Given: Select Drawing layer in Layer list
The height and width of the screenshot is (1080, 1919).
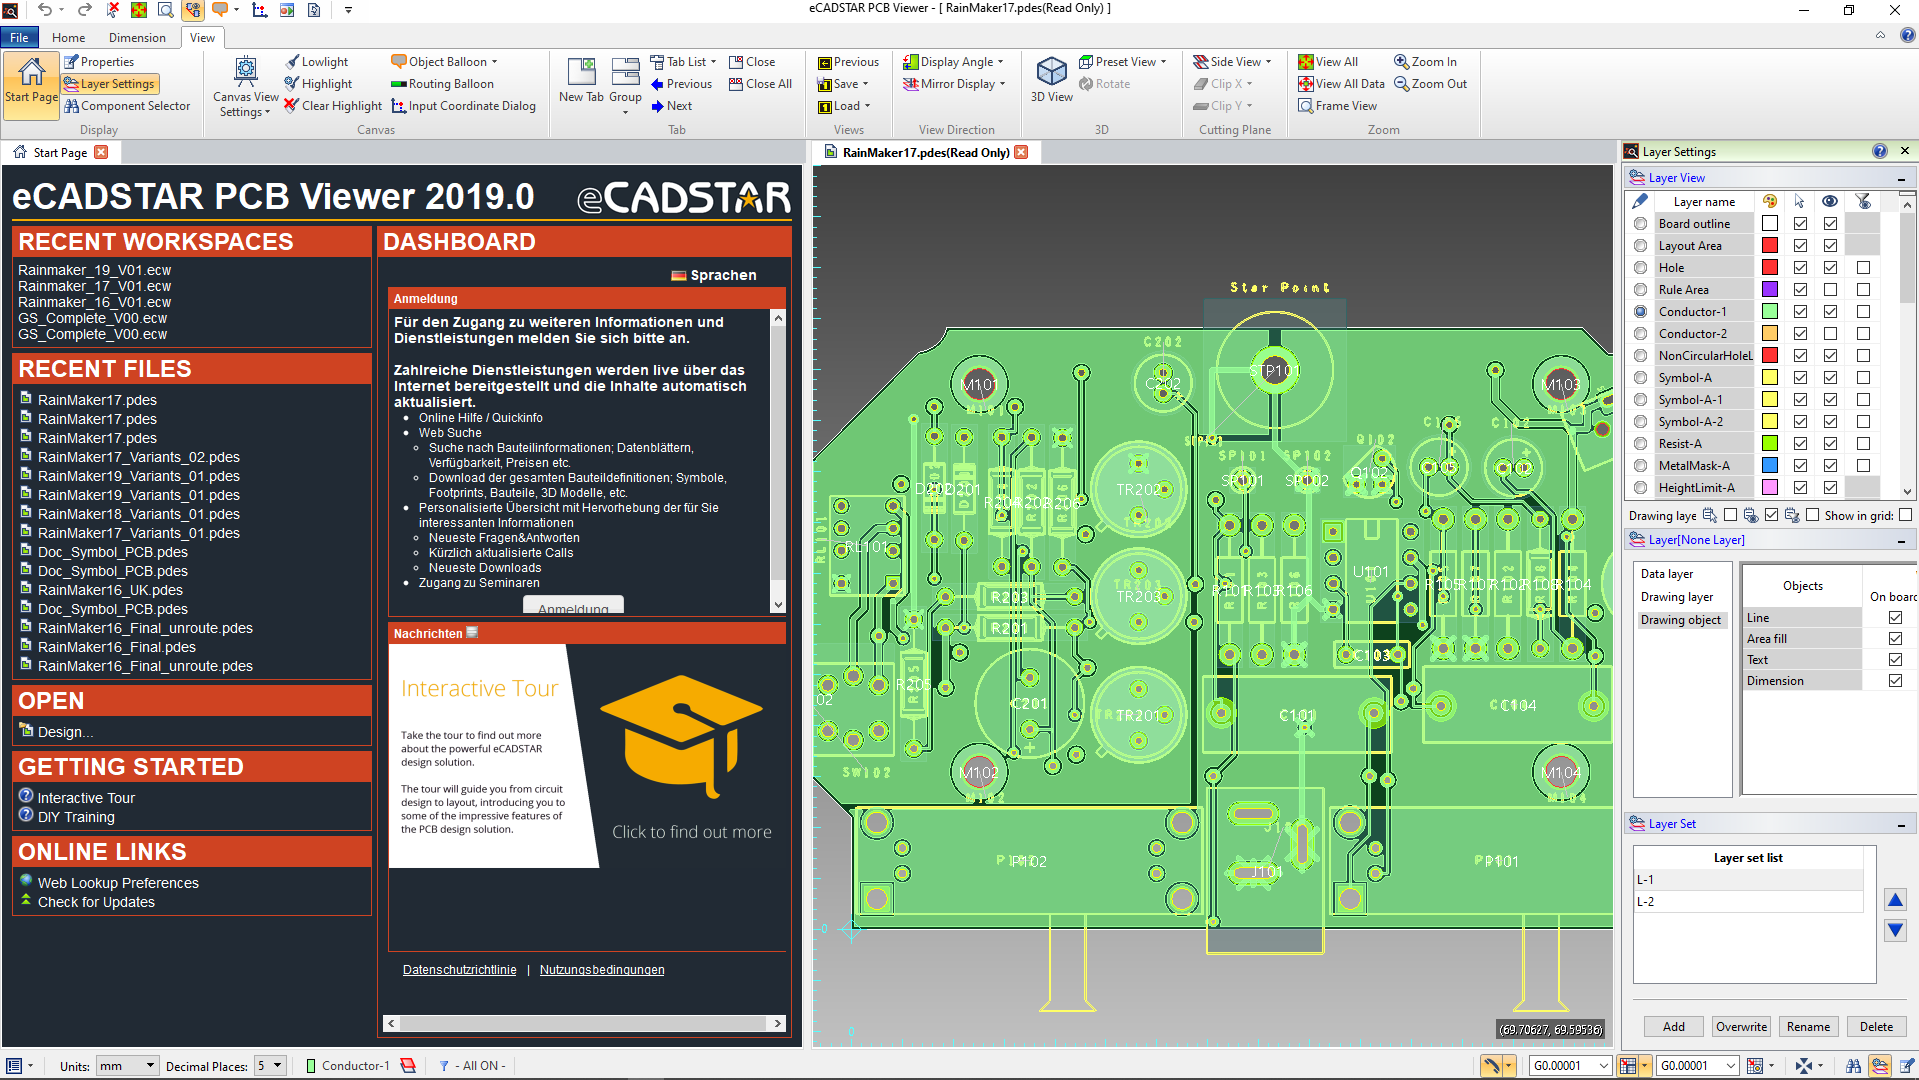Looking at the screenshot, I should pos(1676,597).
